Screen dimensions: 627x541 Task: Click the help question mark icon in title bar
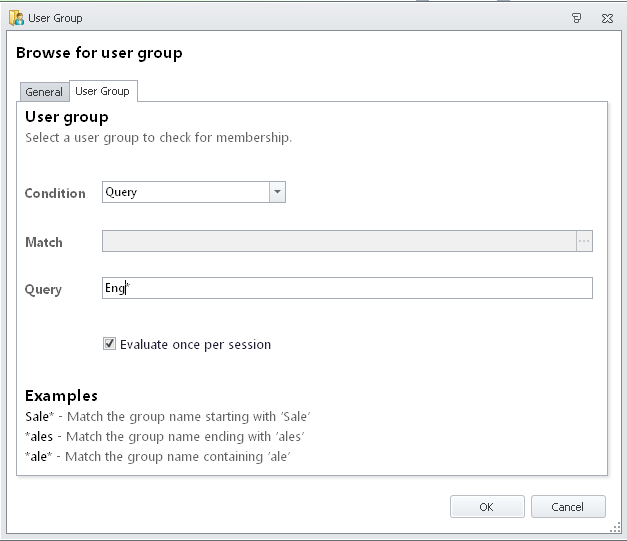tap(576, 18)
